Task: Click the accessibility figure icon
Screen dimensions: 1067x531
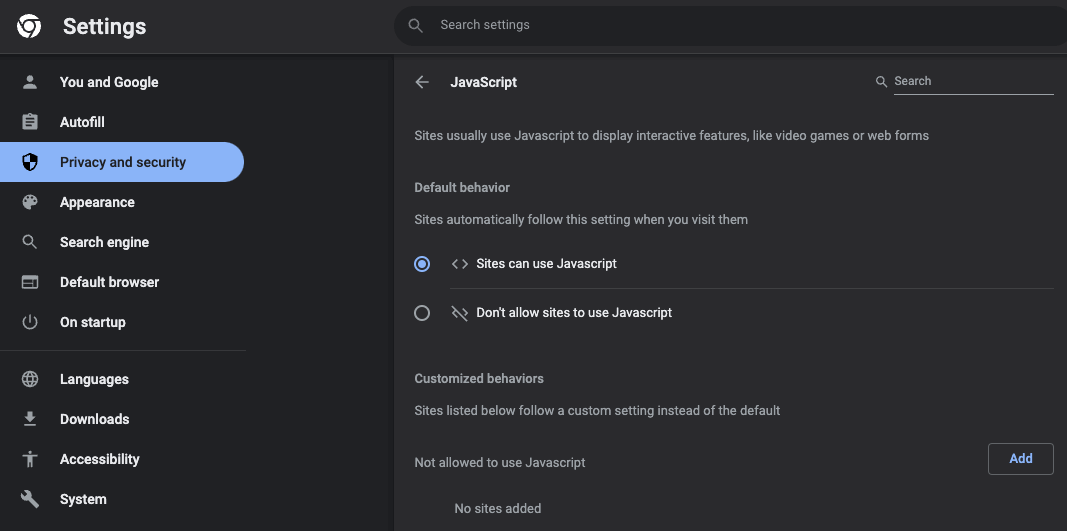Action: [x=30, y=459]
